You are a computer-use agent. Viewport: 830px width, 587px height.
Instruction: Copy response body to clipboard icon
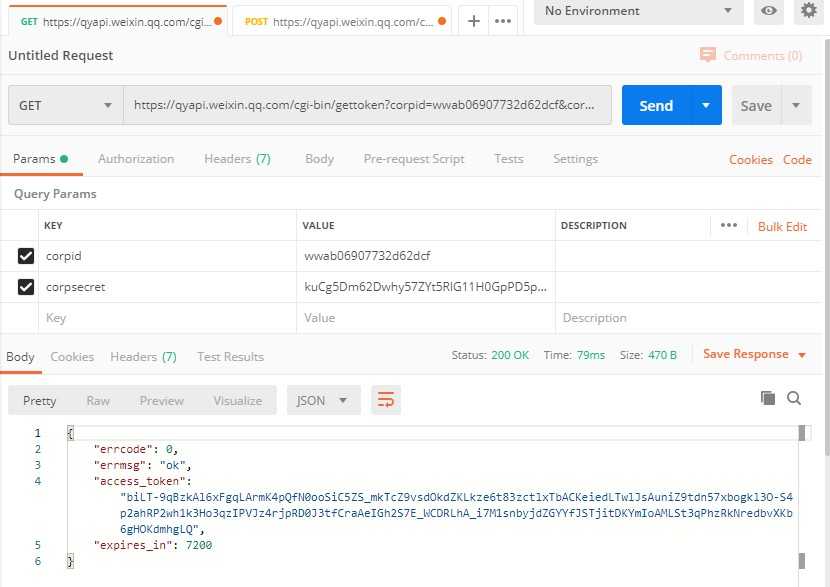[x=768, y=398]
